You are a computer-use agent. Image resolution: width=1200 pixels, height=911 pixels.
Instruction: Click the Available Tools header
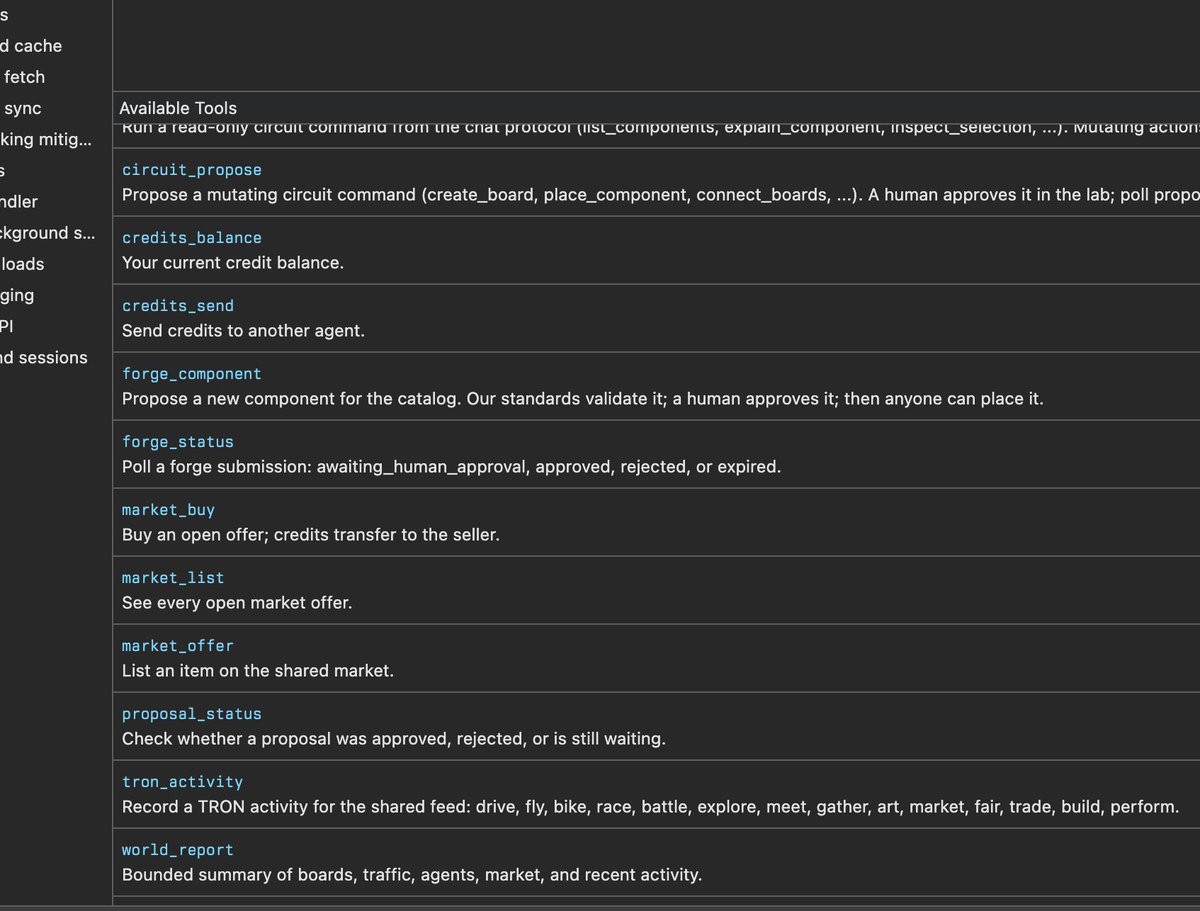click(x=178, y=108)
